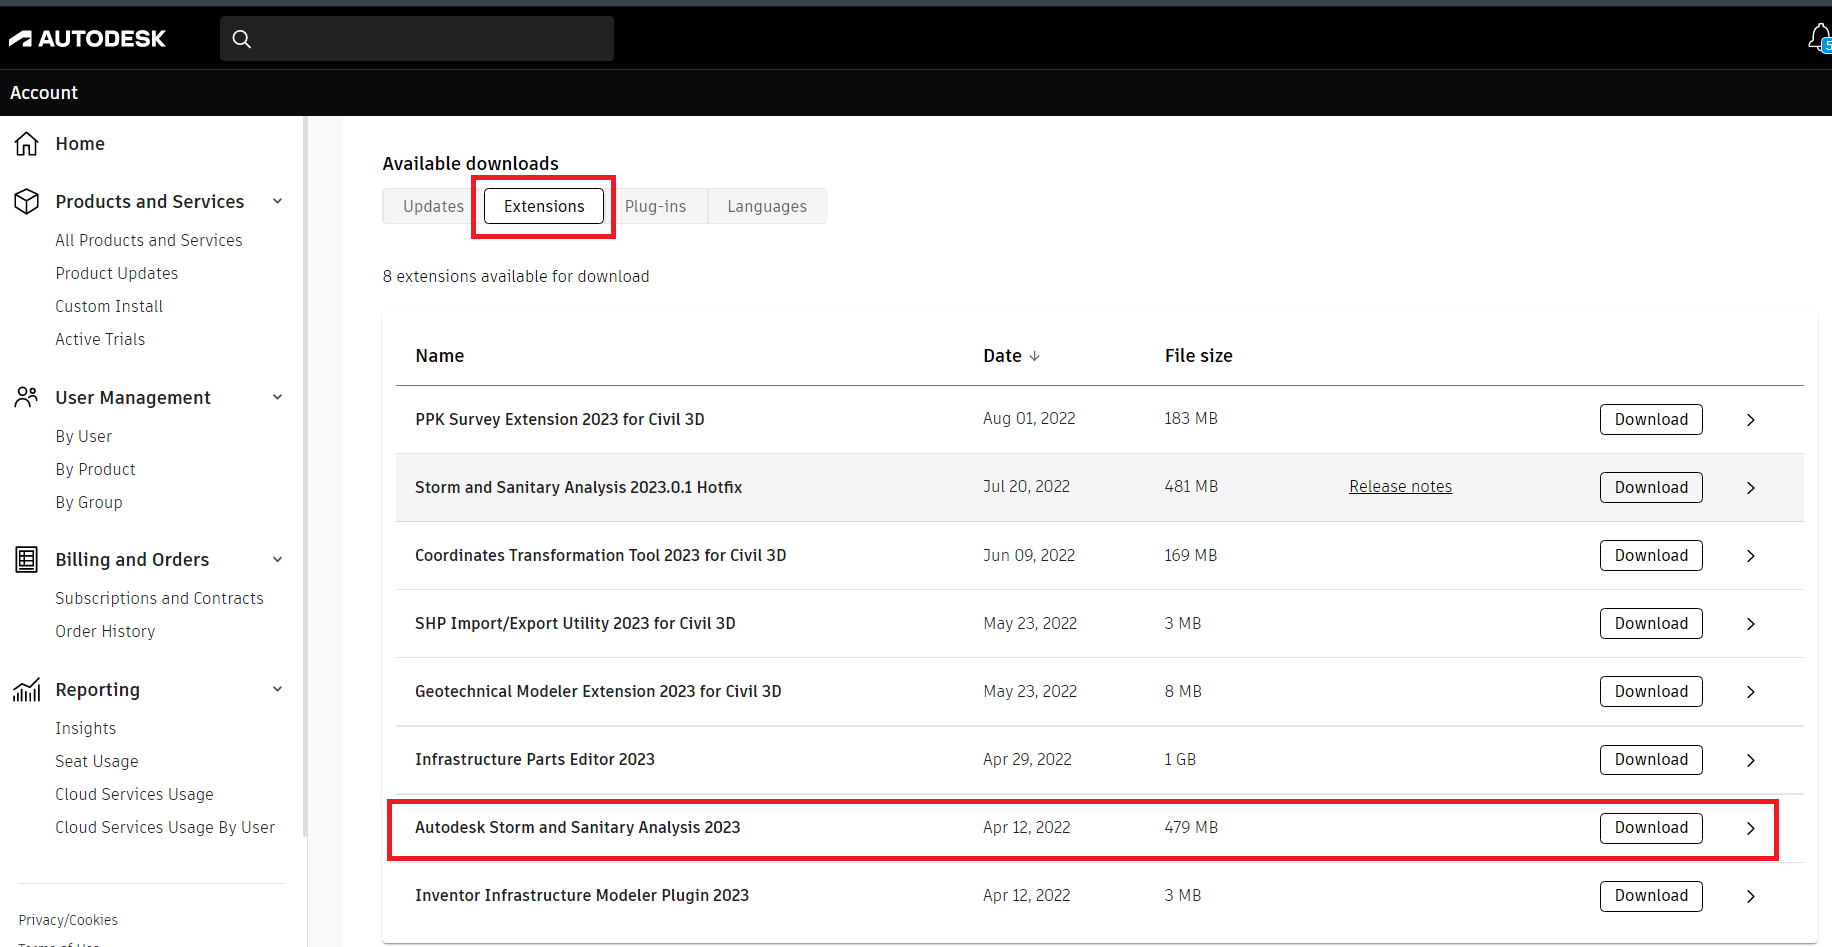The height and width of the screenshot is (947, 1832).
Task: Click the Privacy/Cookies link
Action: coord(67,919)
